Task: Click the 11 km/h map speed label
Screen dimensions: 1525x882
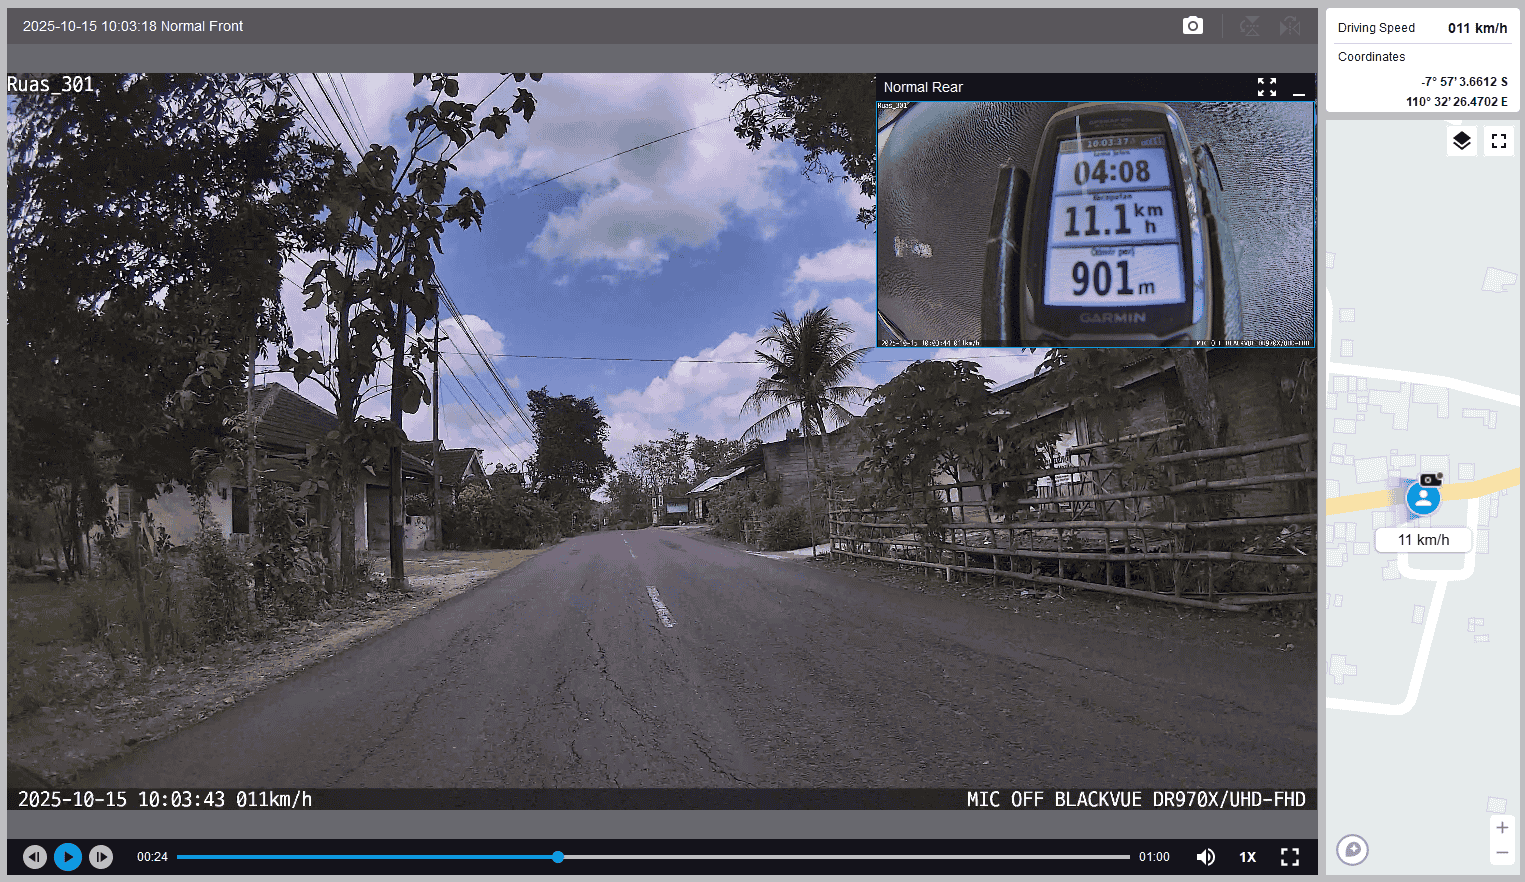Action: pyautogui.click(x=1422, y=540)
